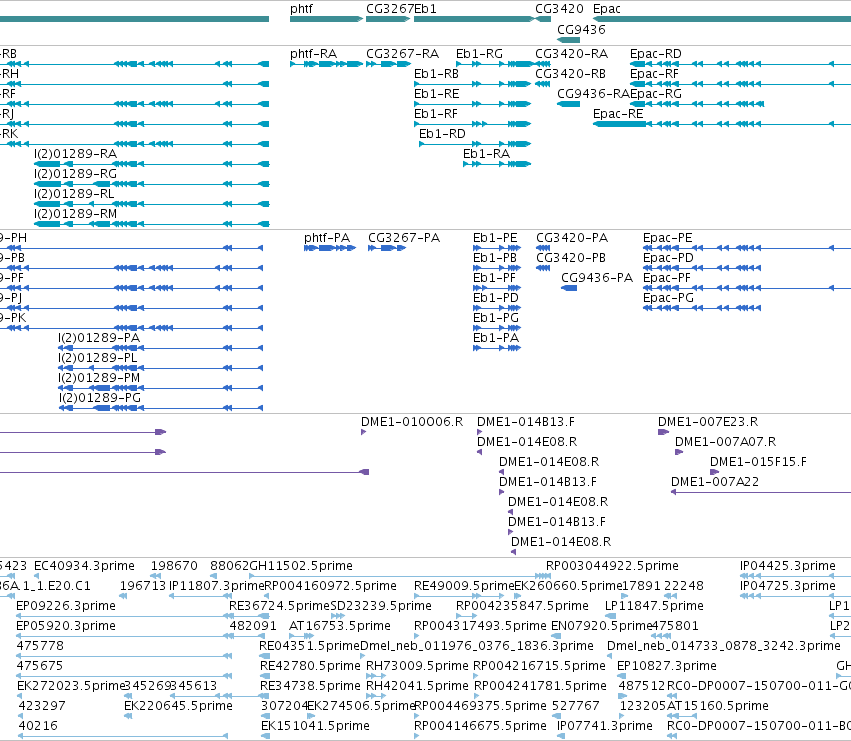
Task: Select EST IP04425.3prime
Action: [x=788, y=566]
